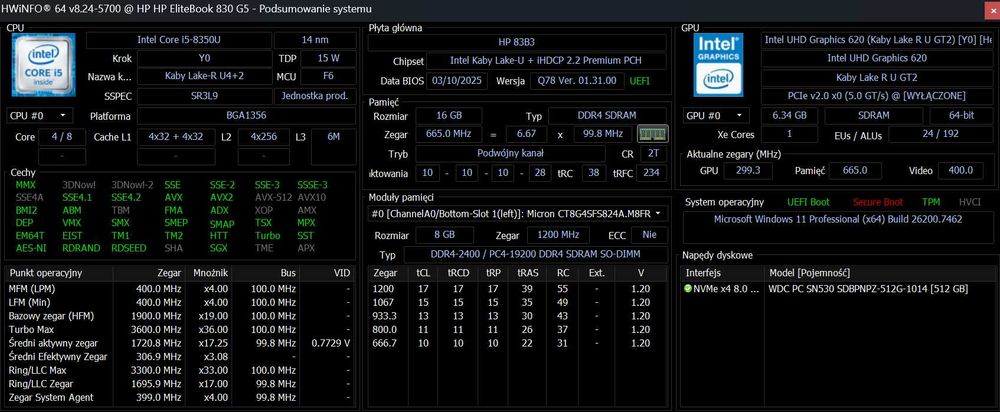Click the 'PCIe v2.0 x0 (5.0 GT/s) @ [WYŁĄCZONE]' field

[x=876, y=96]
